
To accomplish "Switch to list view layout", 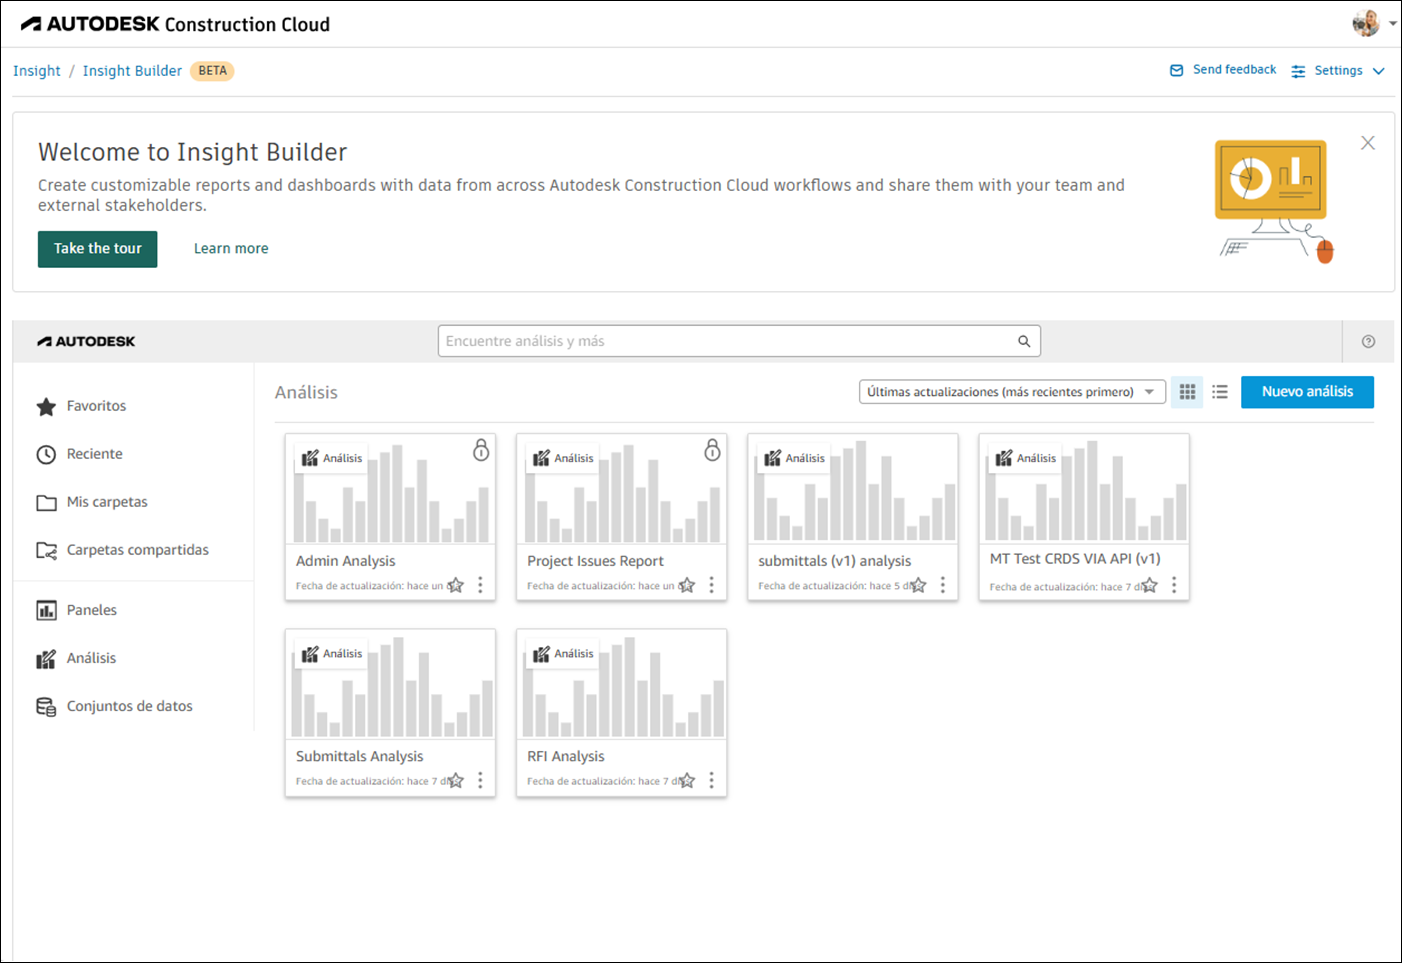I will coord(1220,392).
